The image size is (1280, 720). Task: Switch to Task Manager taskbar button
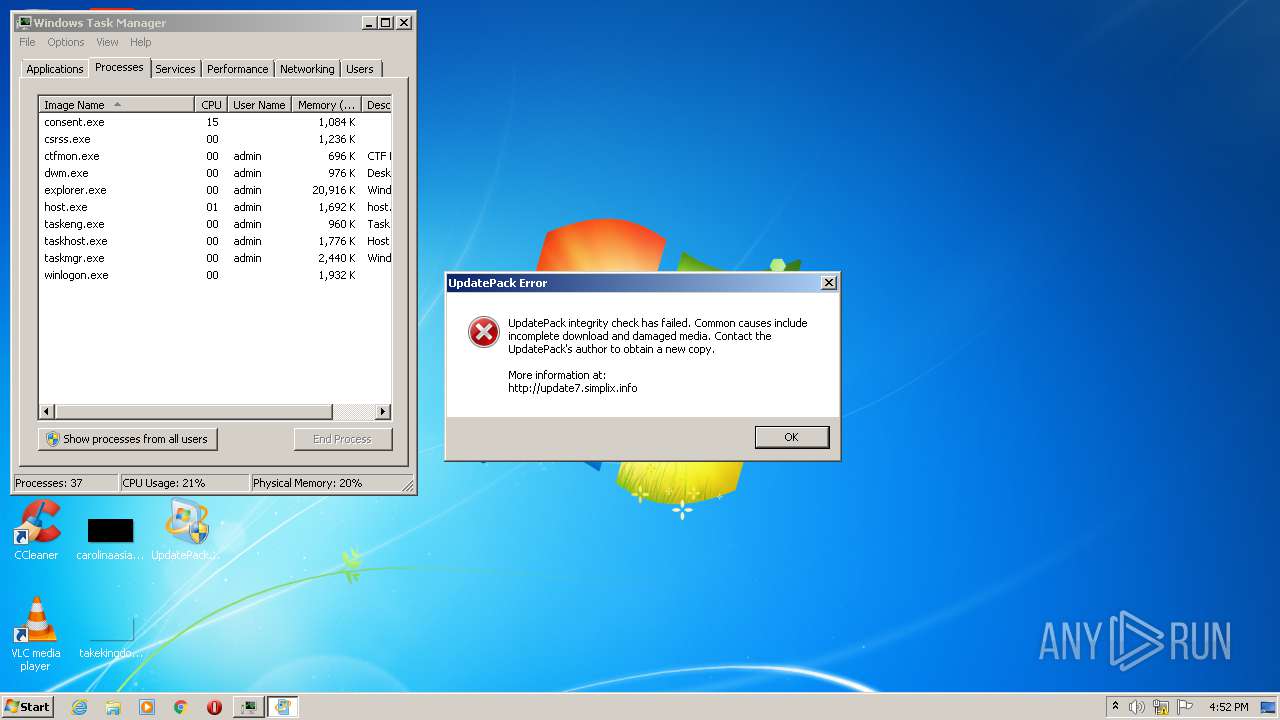pos(248,707)
